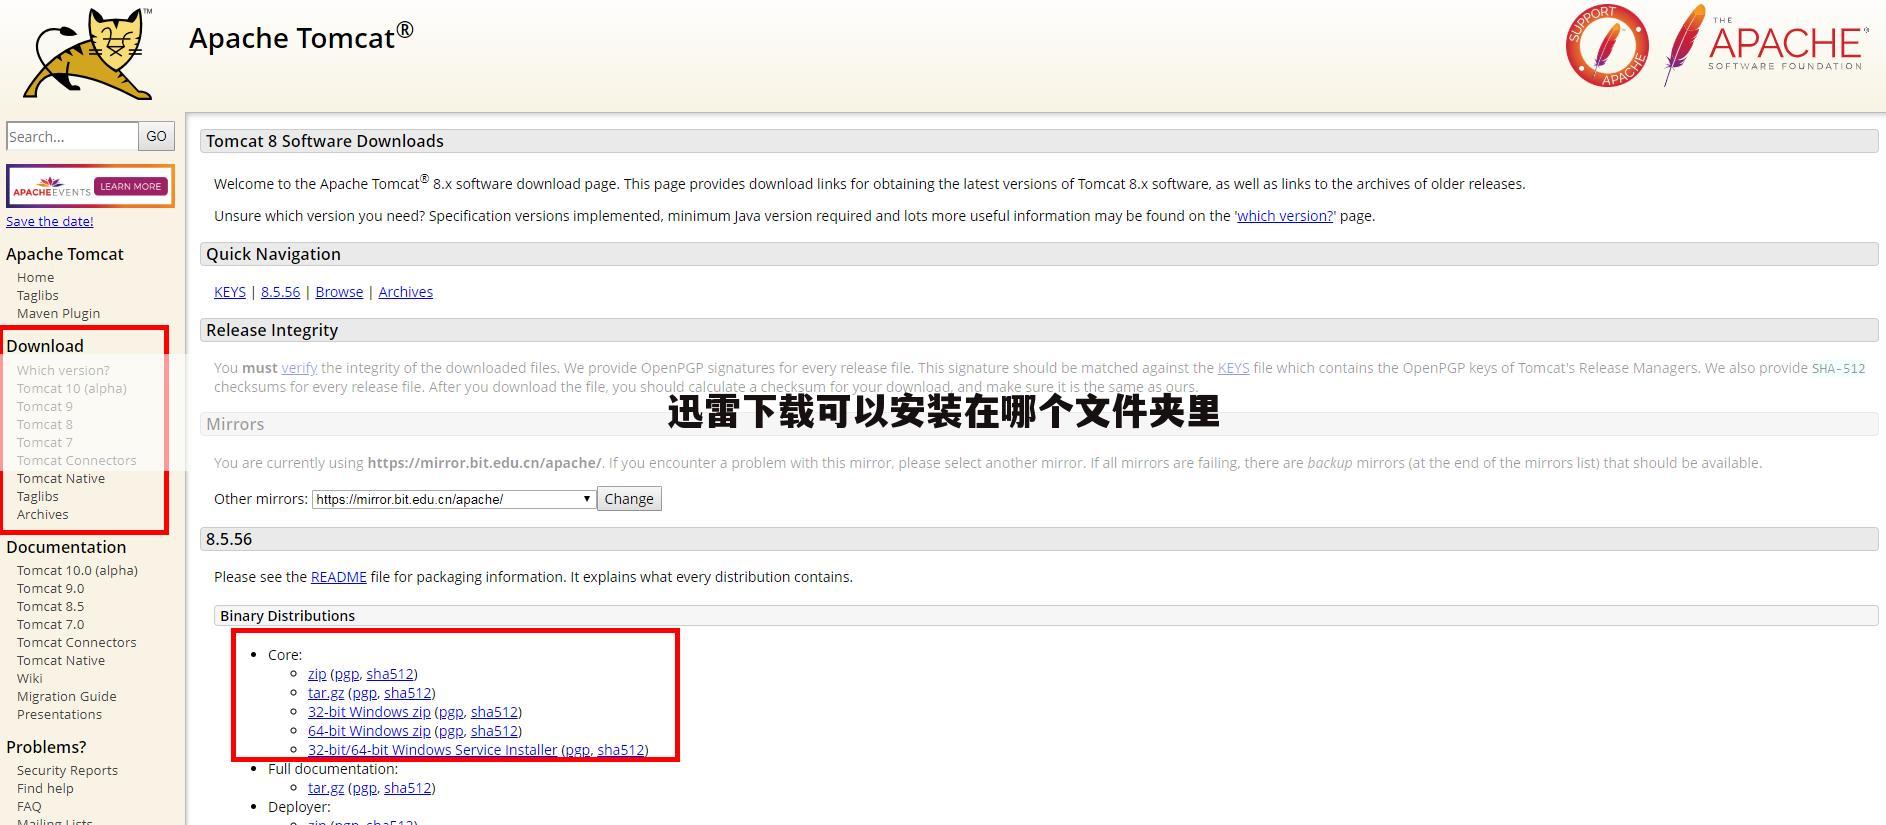
Task: Open Tomcat Native under Download
Action: click(x=61, y=478)
